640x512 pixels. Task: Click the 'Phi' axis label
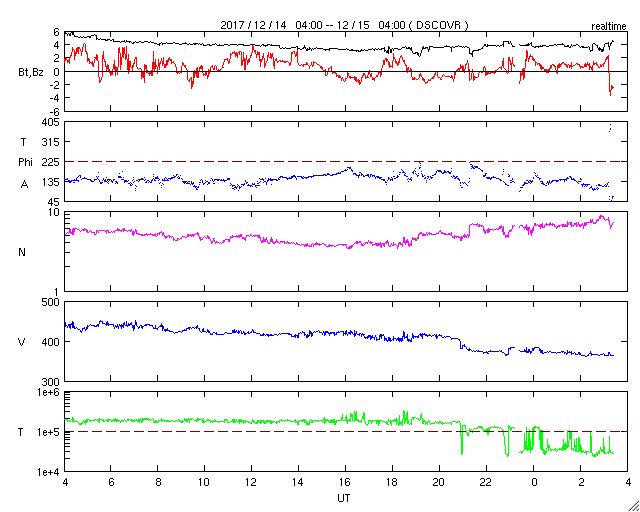coord(25,162)
